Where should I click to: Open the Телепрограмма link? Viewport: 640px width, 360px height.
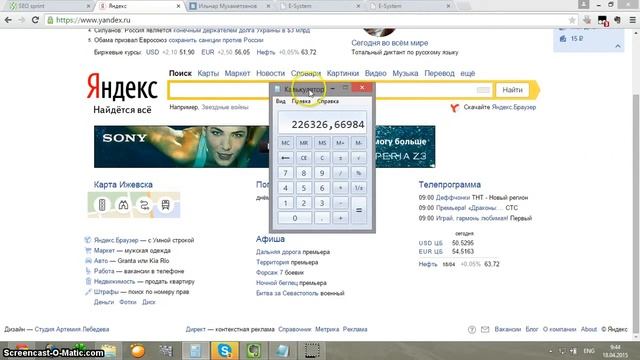[x=449, y=184]
